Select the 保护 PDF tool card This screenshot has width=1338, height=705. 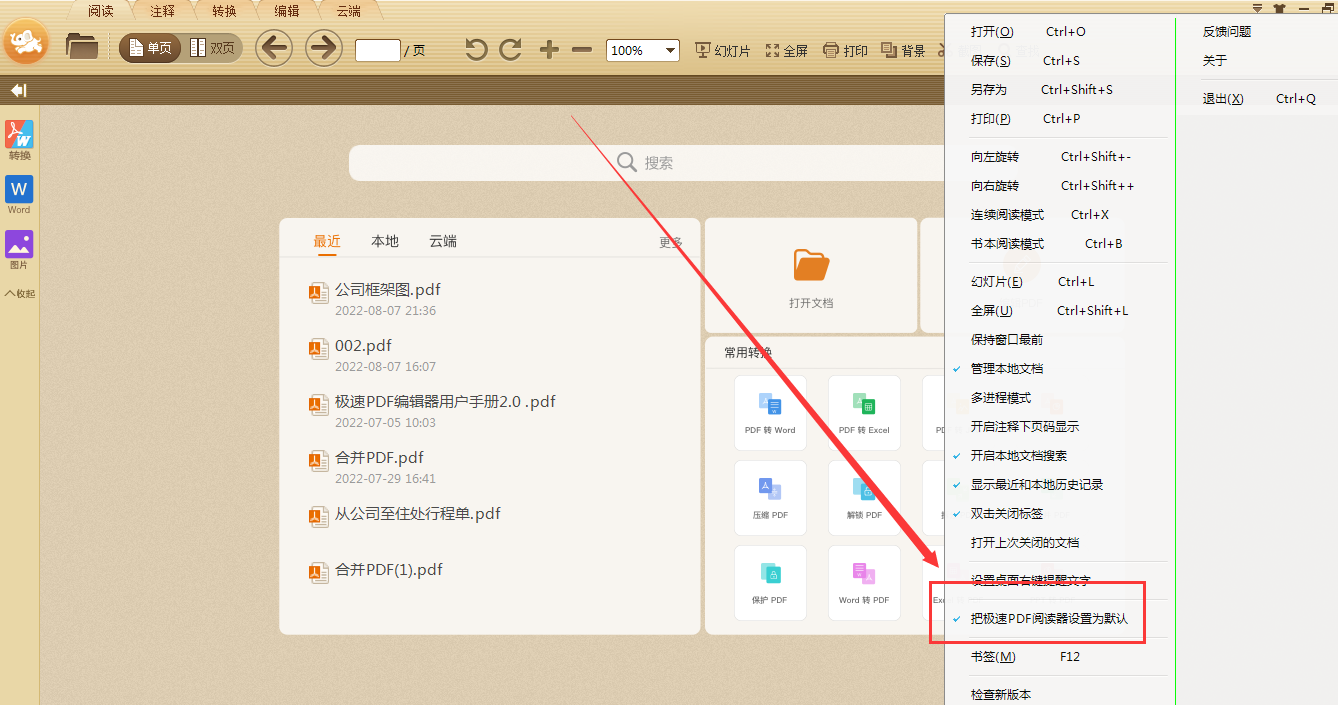[x=770, y=583]
